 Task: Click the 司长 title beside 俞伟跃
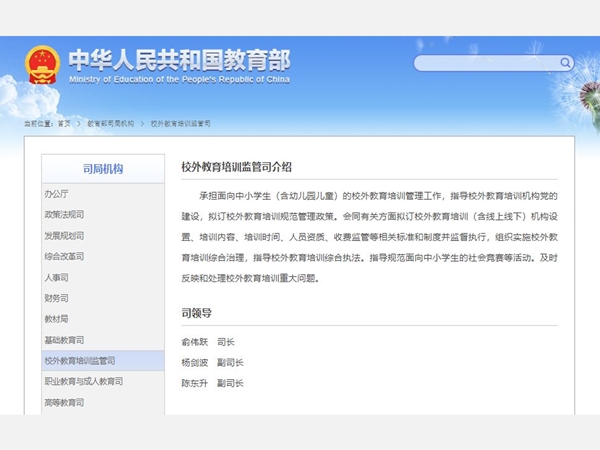[x=226, y=342]
